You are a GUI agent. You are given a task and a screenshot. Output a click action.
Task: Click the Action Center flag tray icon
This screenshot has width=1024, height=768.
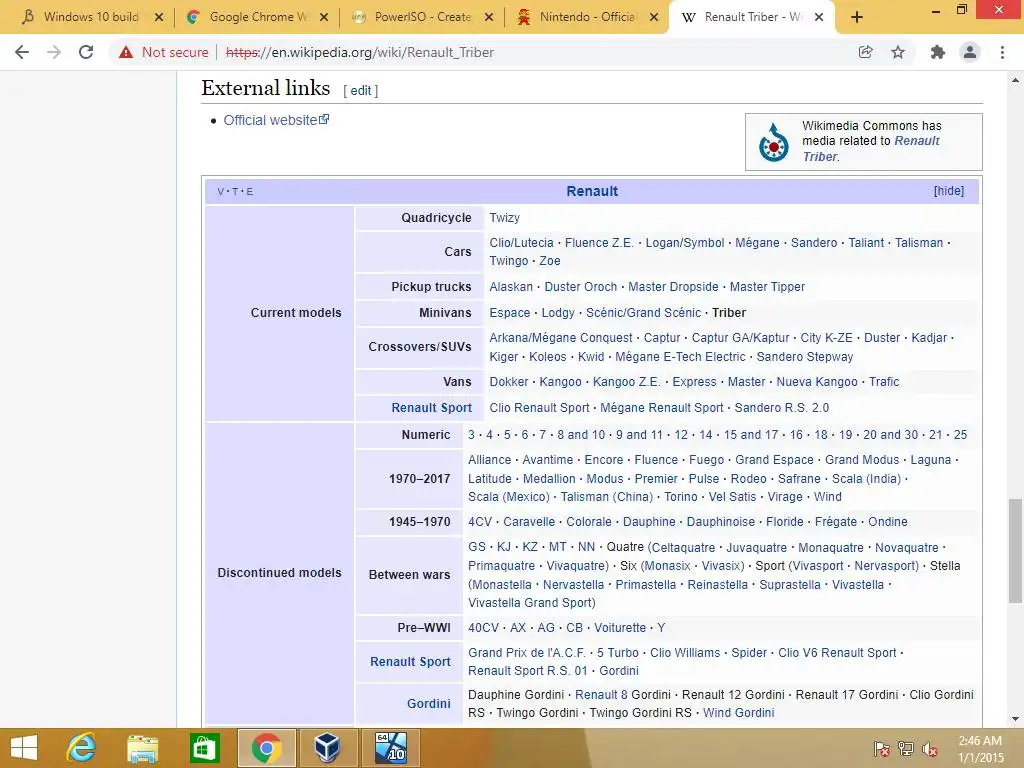tap(881, 749)
